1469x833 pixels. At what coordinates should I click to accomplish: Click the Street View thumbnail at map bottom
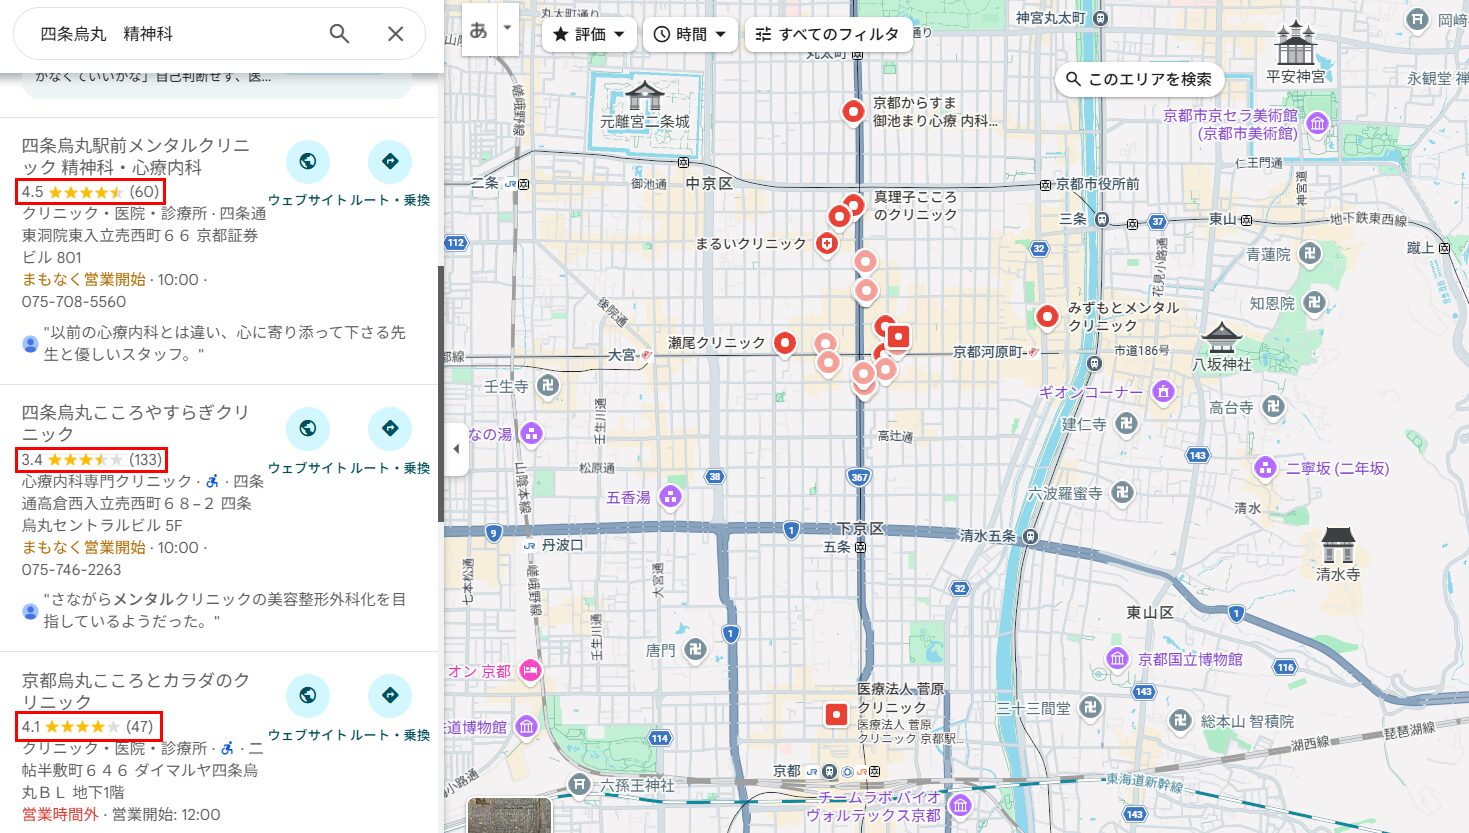(509, 815)
